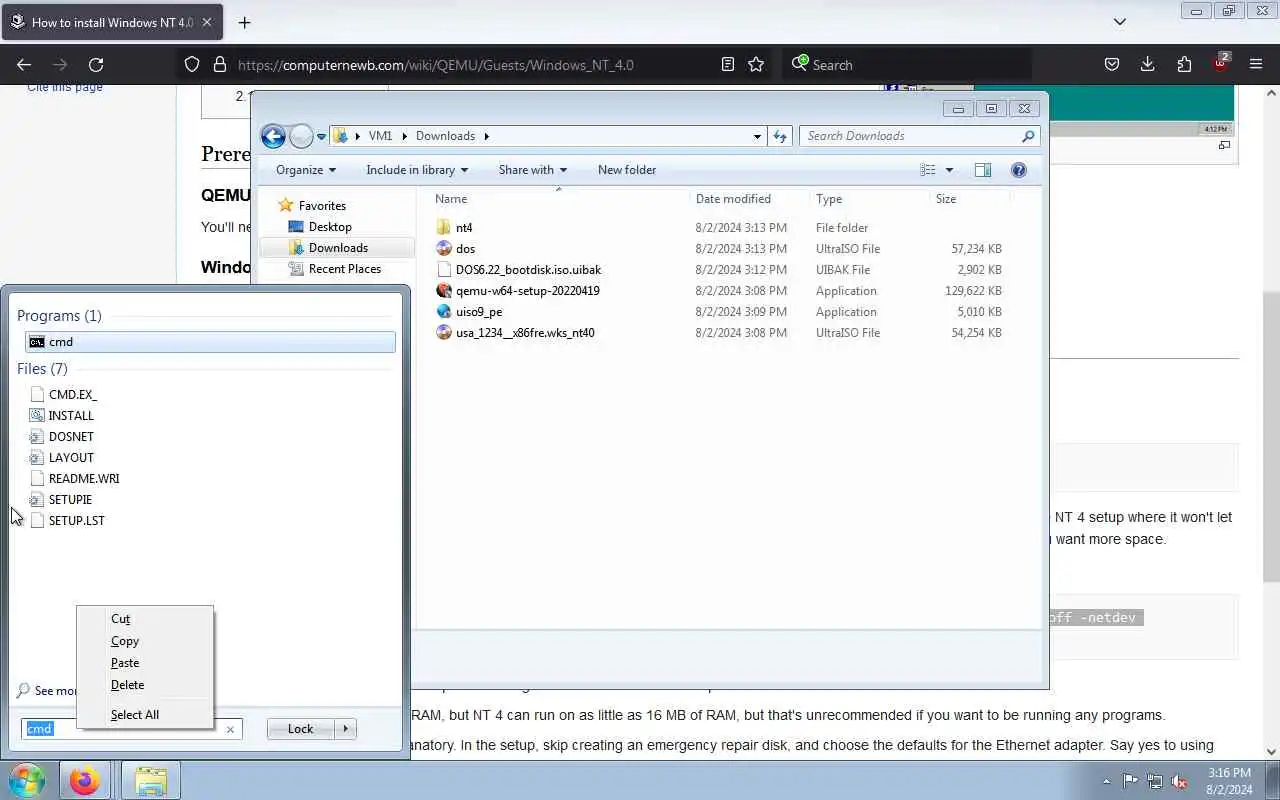Viewport: 1280px width, 800px height.
Task: Open Include in library dropdown
Action: pyautogui.click(x=417, y=170)
